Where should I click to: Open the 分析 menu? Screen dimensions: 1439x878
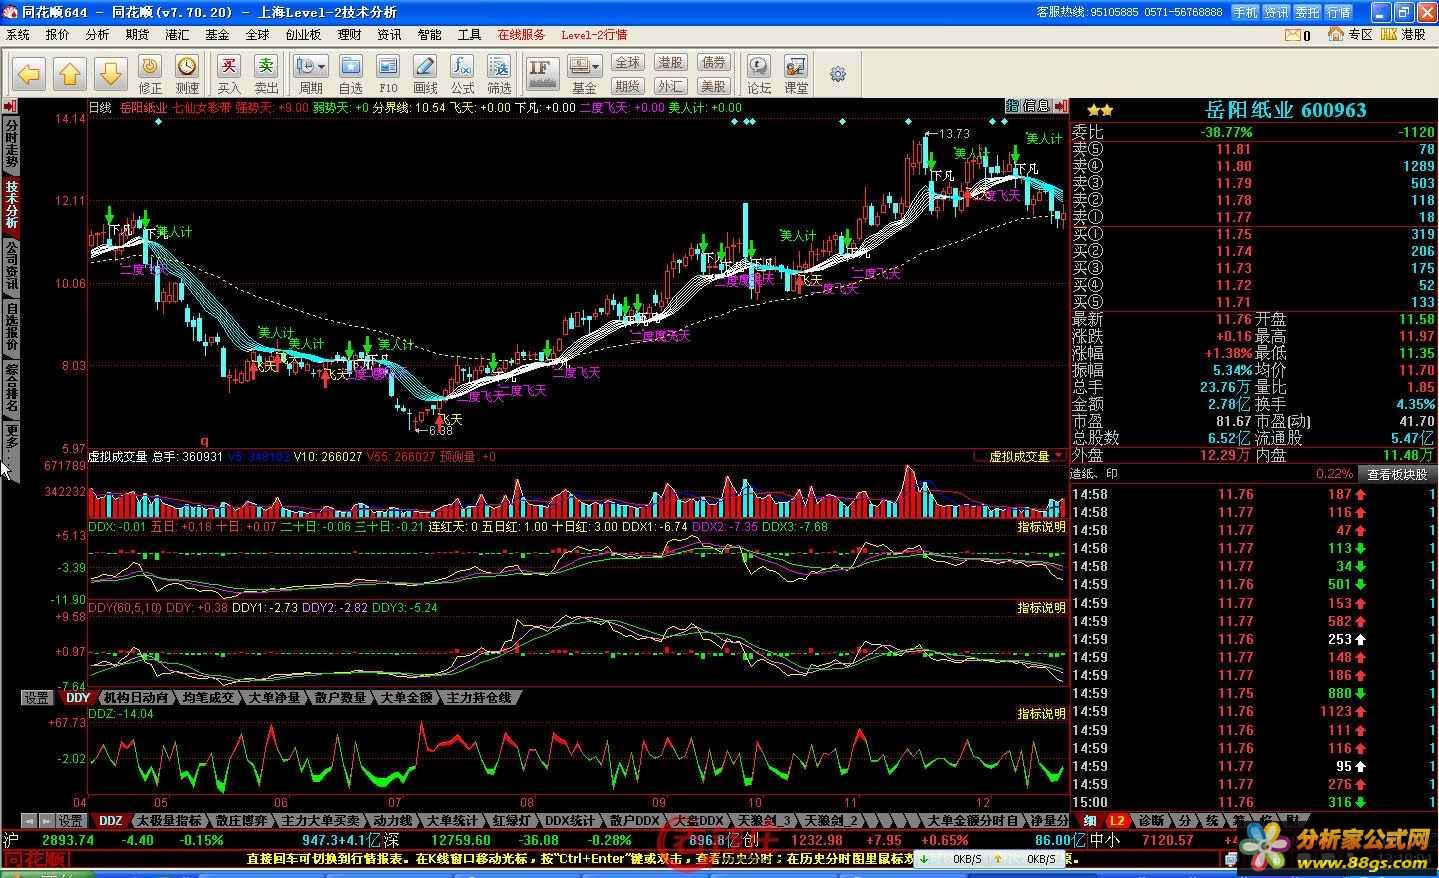click(x=97, y=35)
